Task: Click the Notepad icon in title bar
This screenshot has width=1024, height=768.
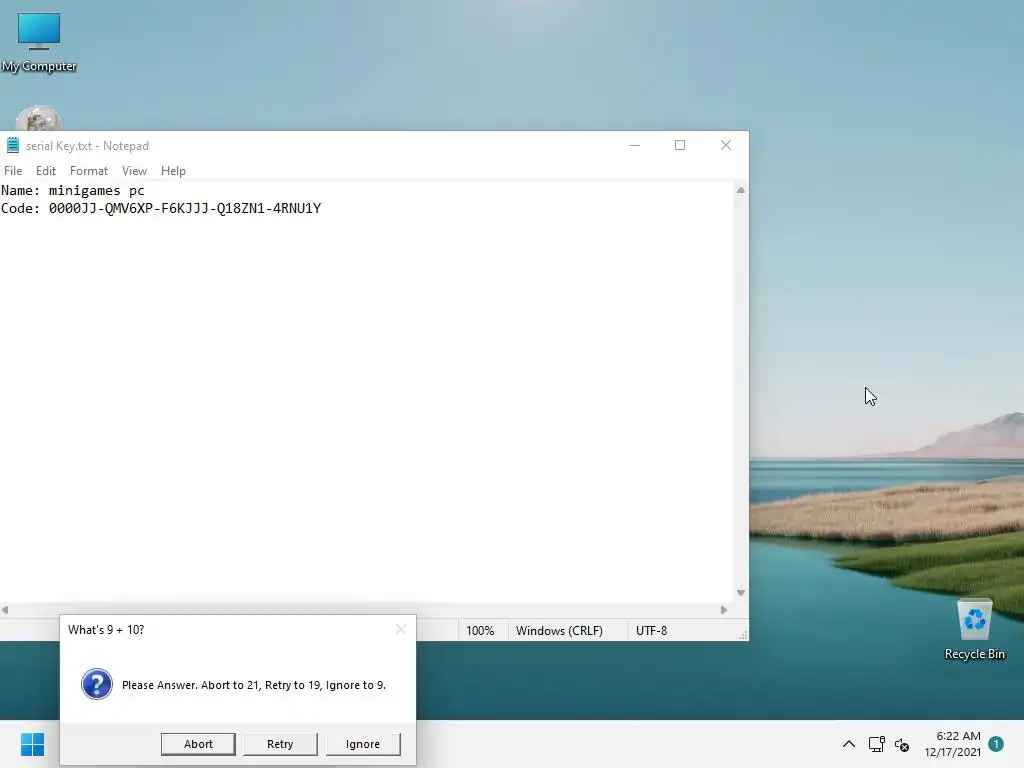Action: [12, 145]
